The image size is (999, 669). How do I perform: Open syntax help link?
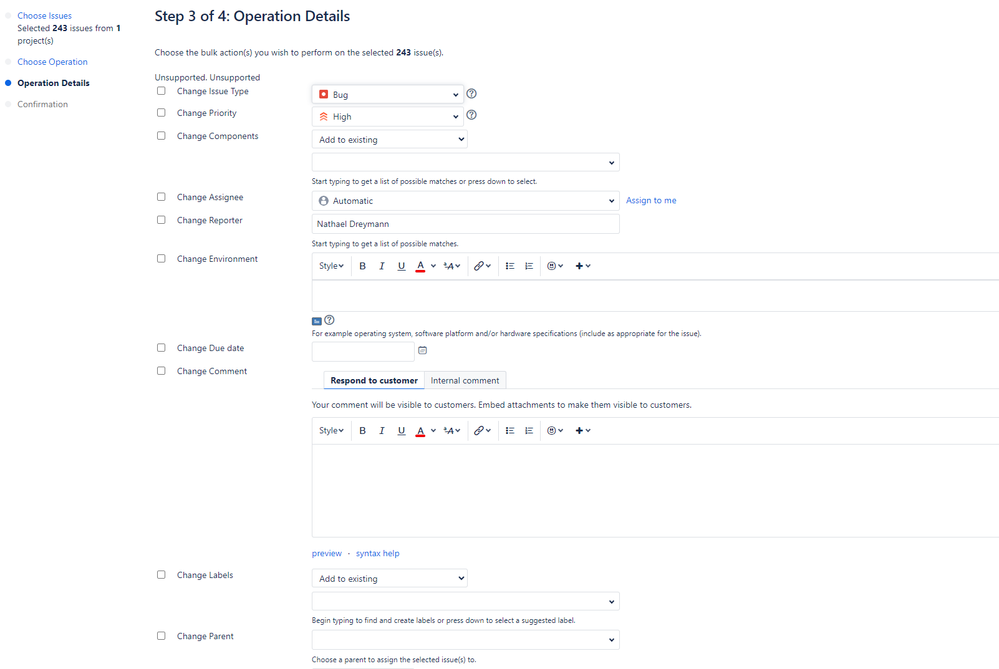click(378, 553)
